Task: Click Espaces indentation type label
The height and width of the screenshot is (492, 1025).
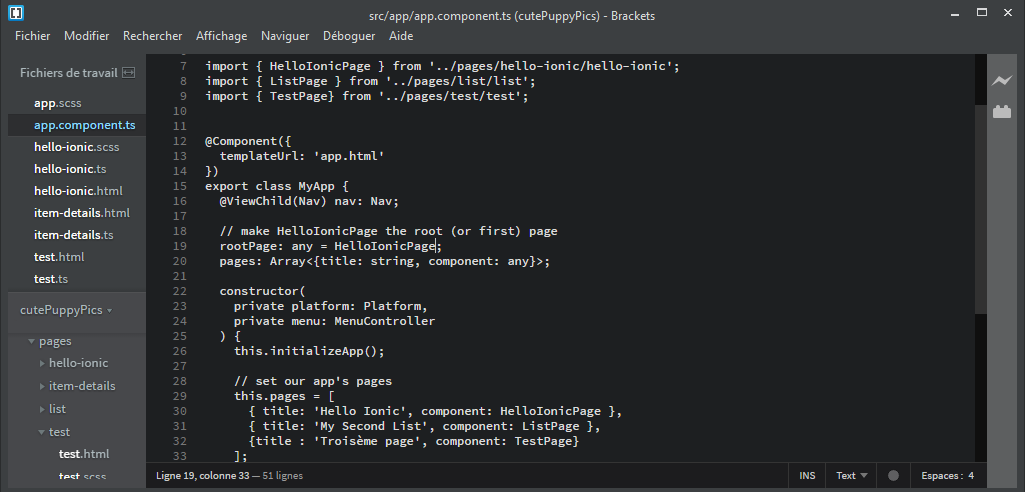Action: (942, 476)
